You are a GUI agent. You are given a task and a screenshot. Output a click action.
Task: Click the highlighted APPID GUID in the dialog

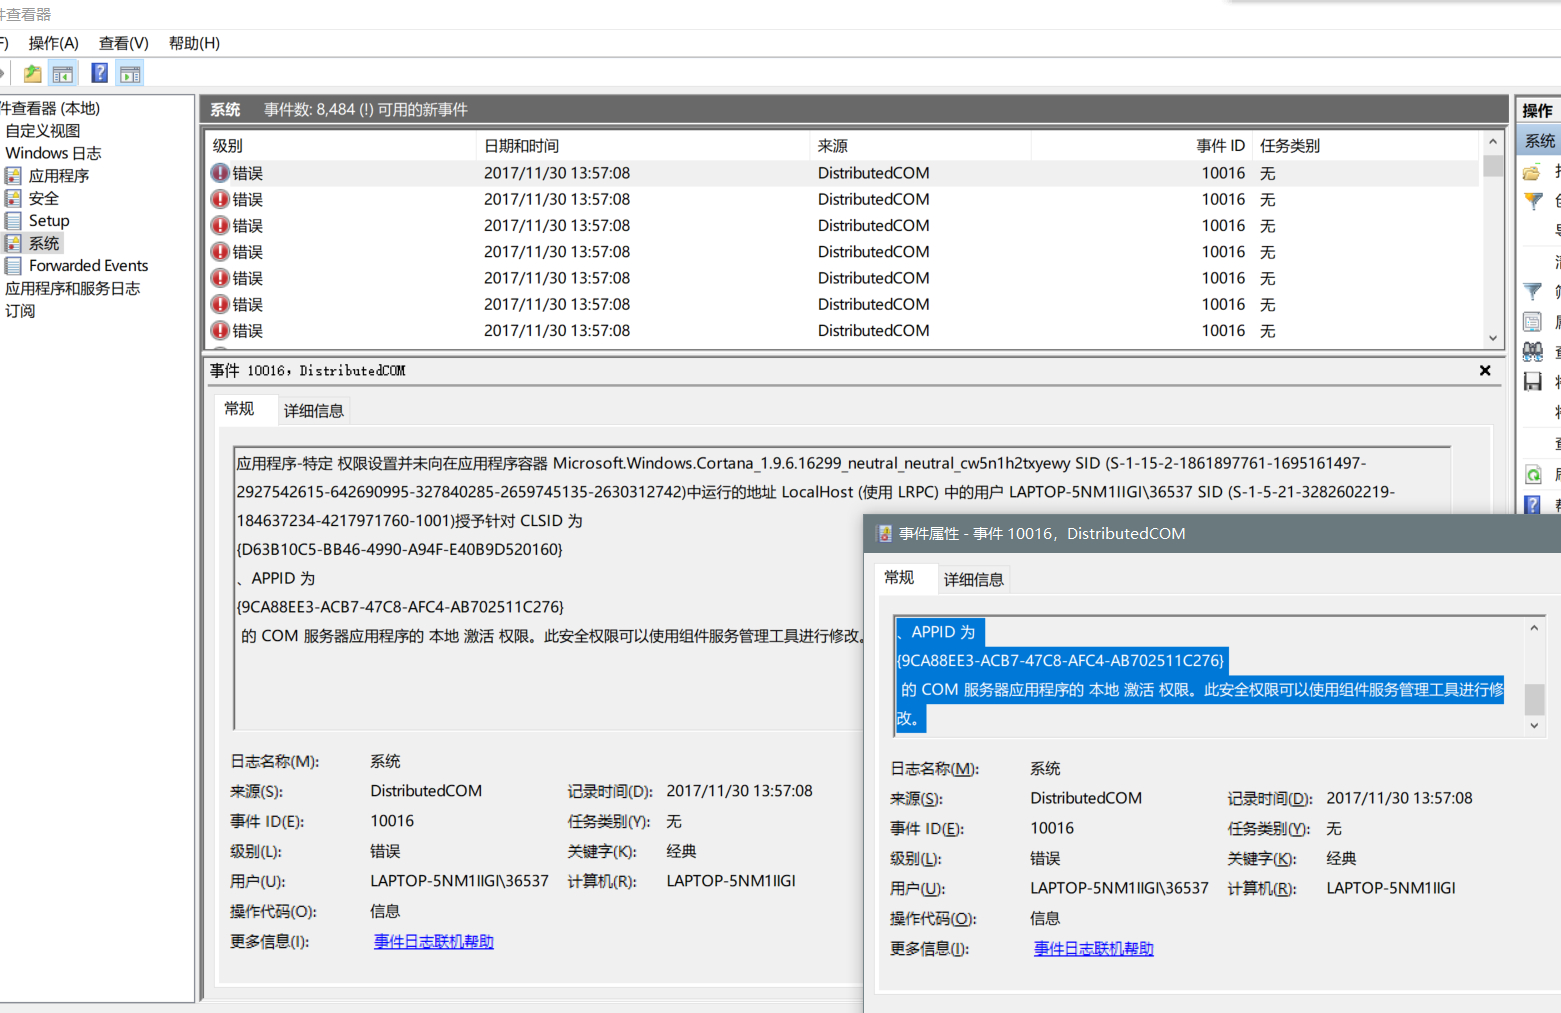pos(1061,661)
